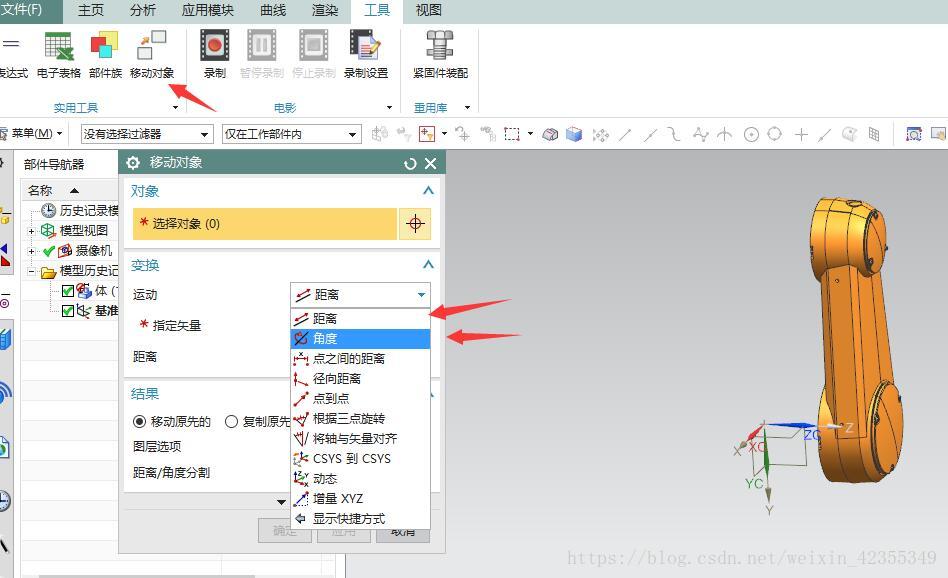Switch to the 主页 tab
Image resolution: width=948 pixels, height=578 pixels.
(x=91, y=10)
